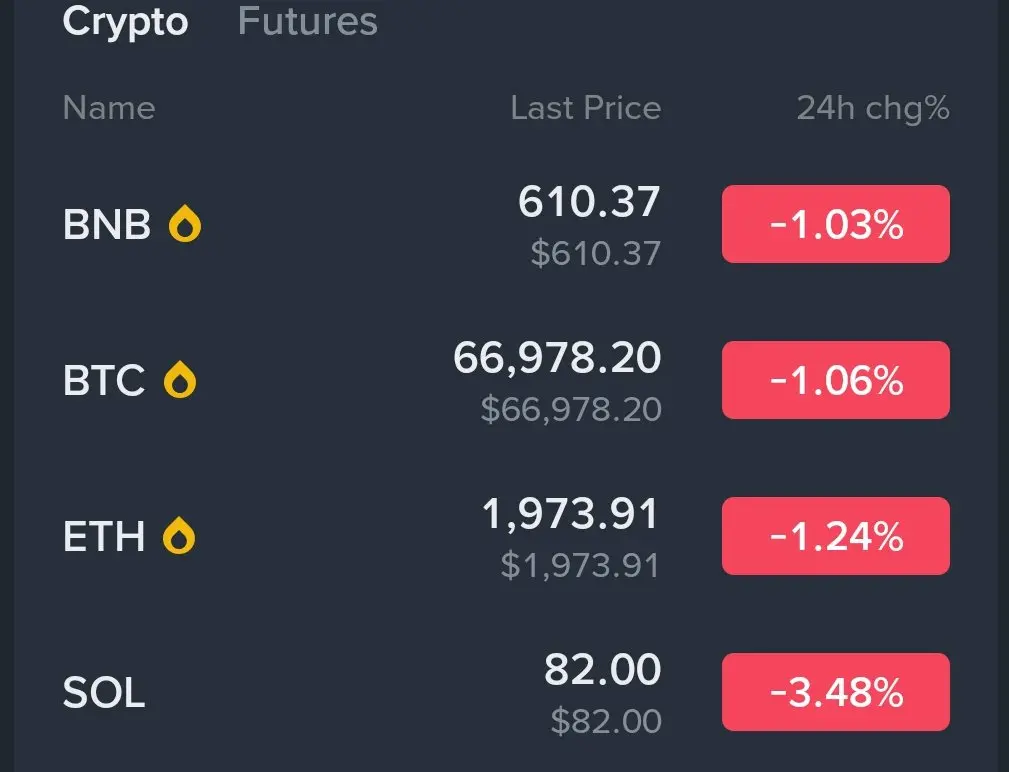Image resolution: width=1009 pixels, height=772 pixels.
Task: Click the SOL last price 82.00
Action: coord(602,670)
